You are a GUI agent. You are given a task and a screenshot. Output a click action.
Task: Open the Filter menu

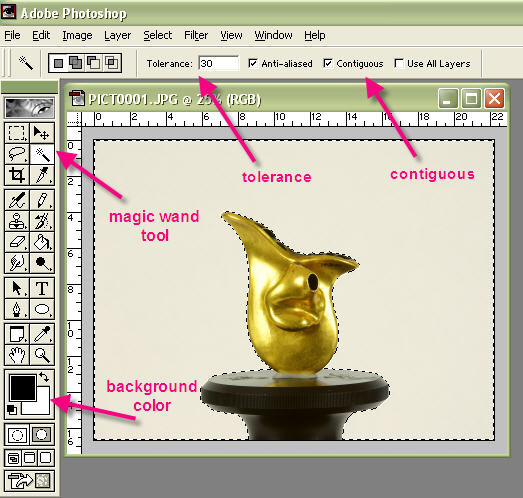click(196, 35)
